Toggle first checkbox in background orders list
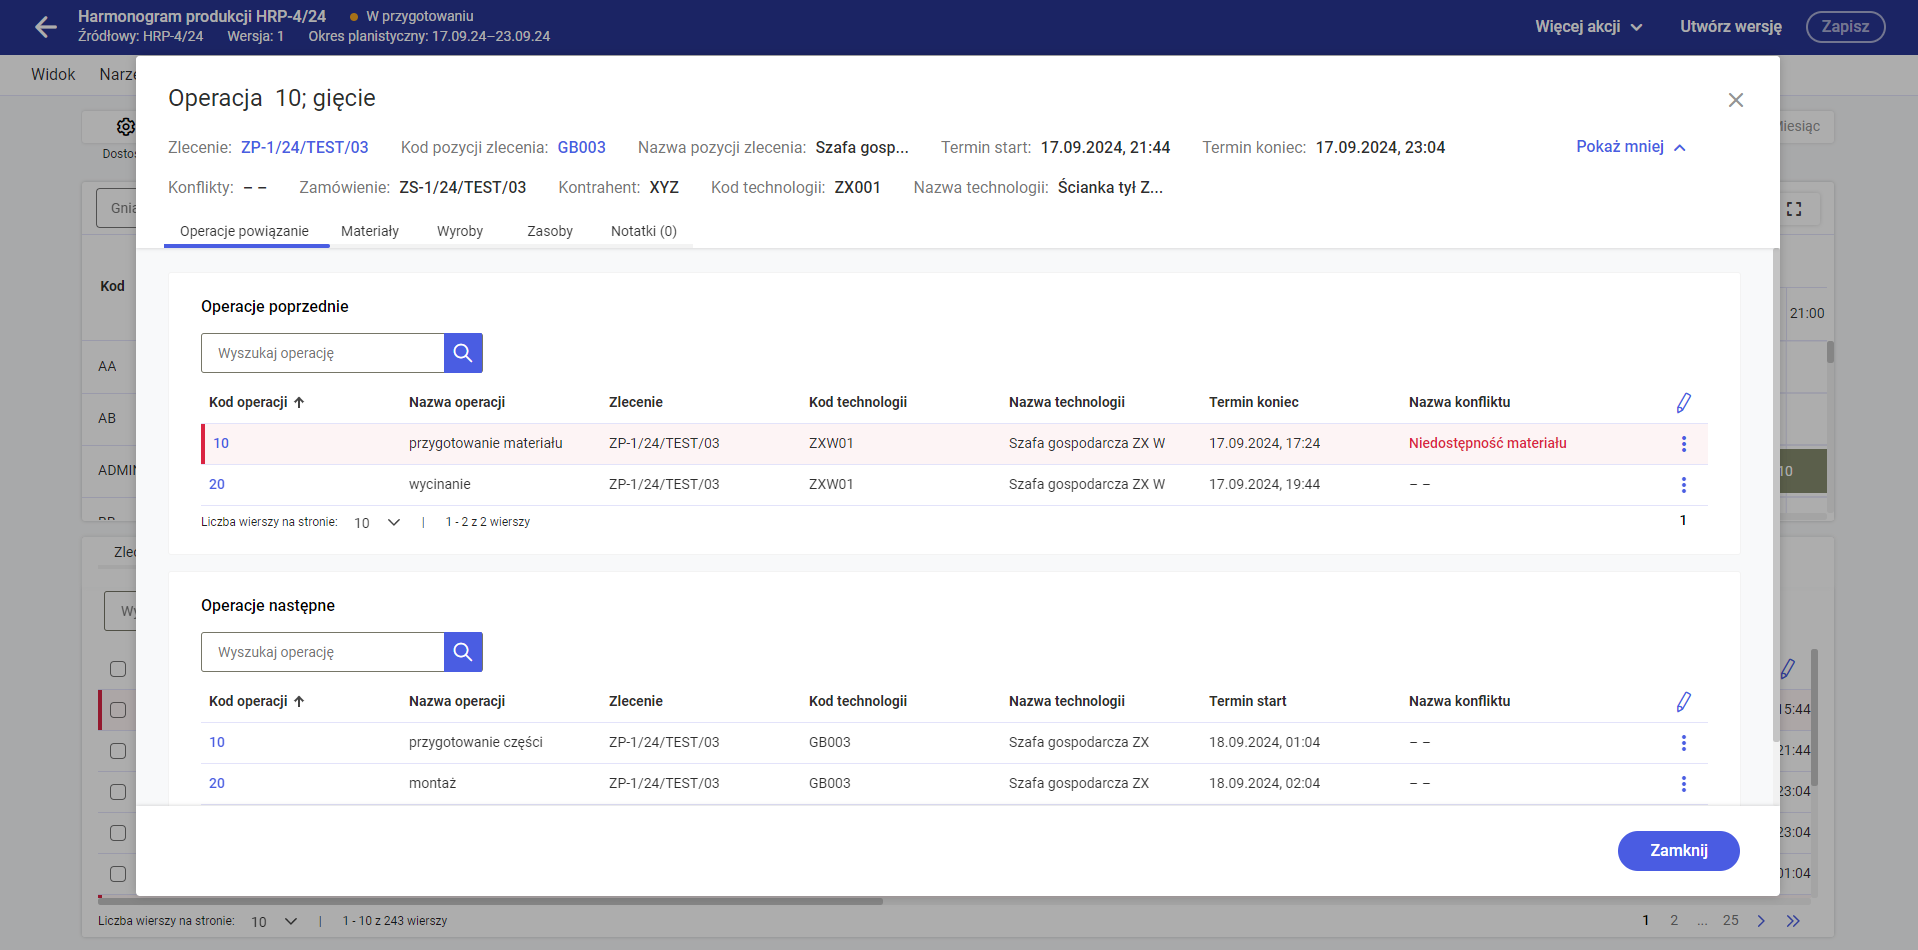Screen dimensions: 1918x950 (118, 669)
